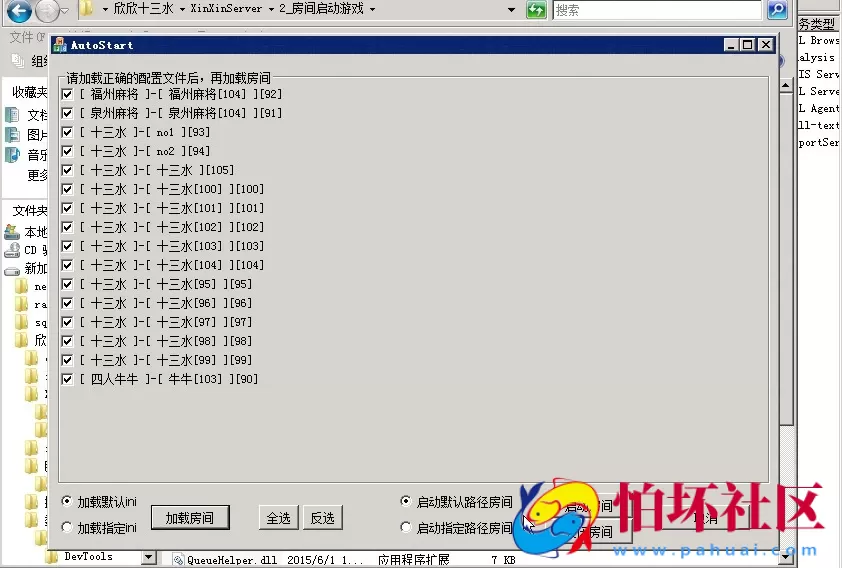Toggle the 十三水[99] room checkbox
This screenshot has height=568, width=842.
(x=67, y=360)
